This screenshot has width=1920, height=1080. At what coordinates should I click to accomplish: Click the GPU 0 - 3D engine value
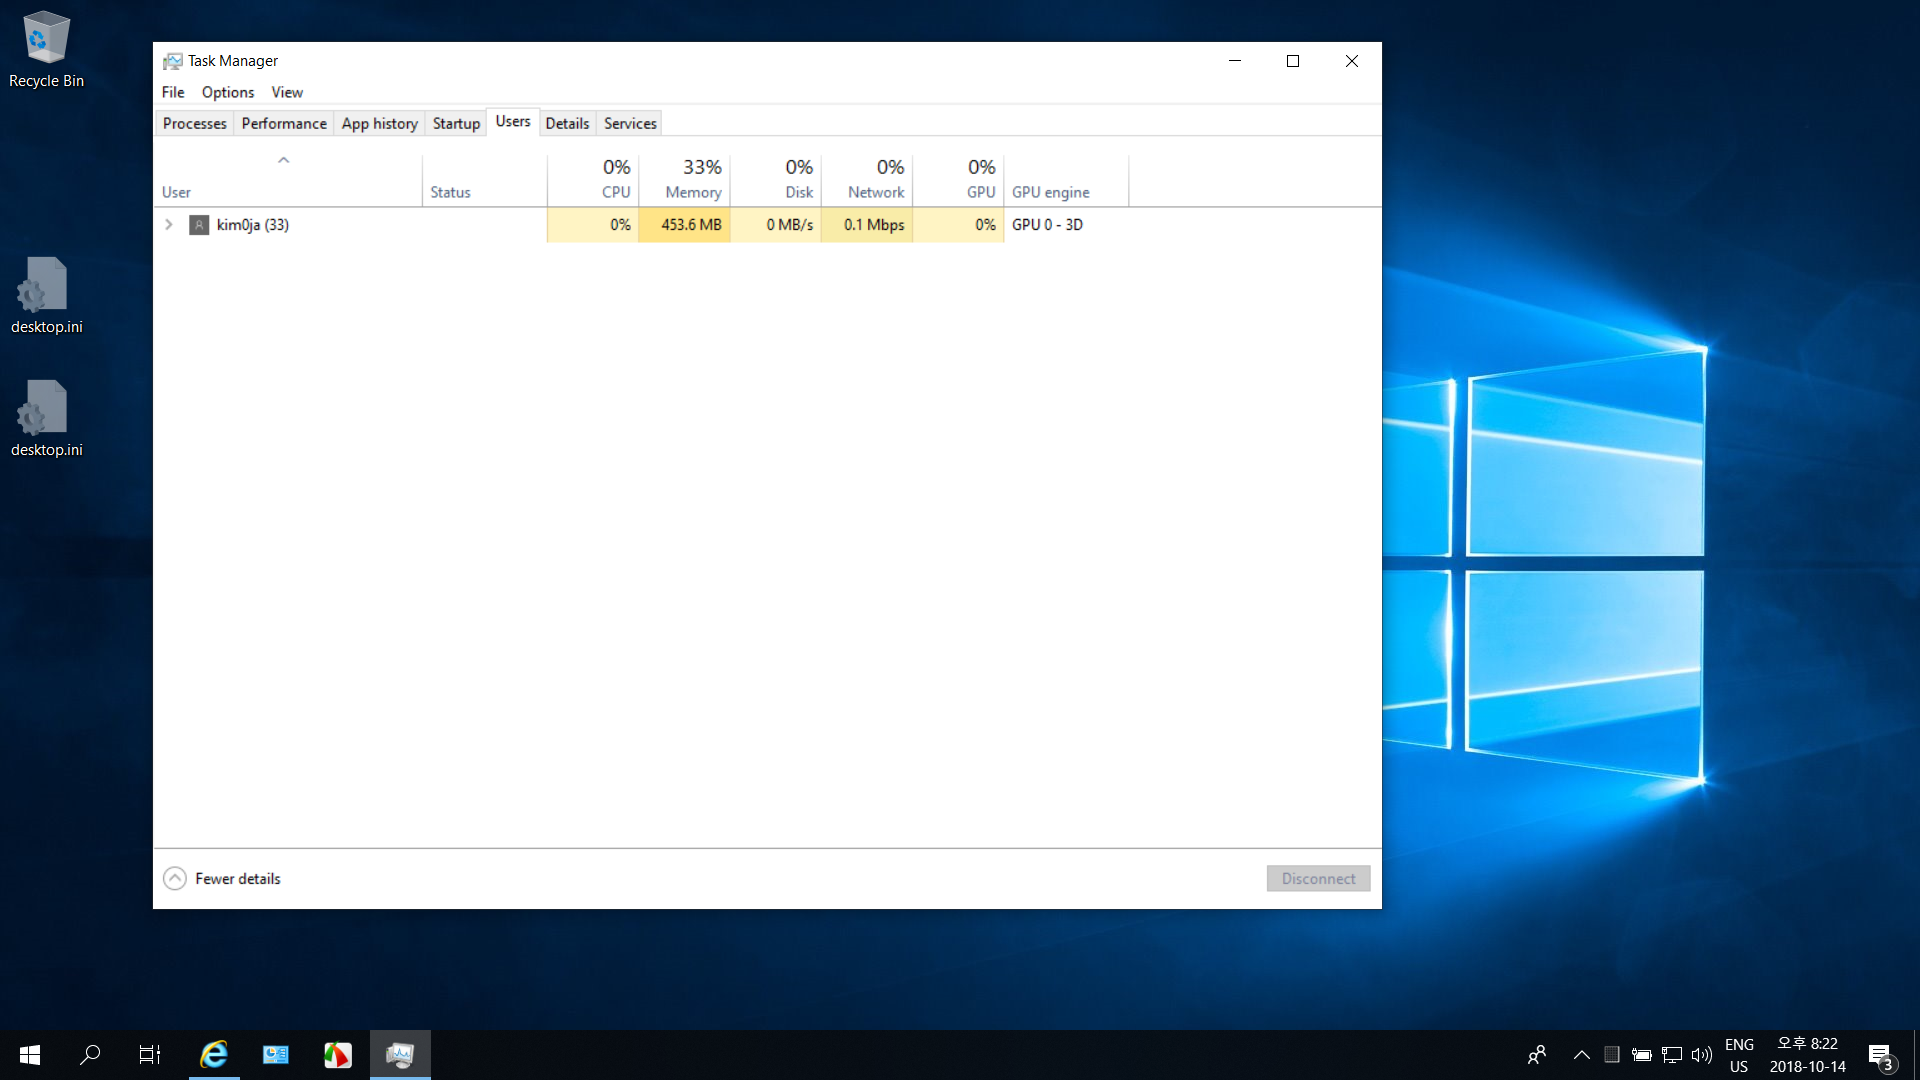pos(1047,225)
